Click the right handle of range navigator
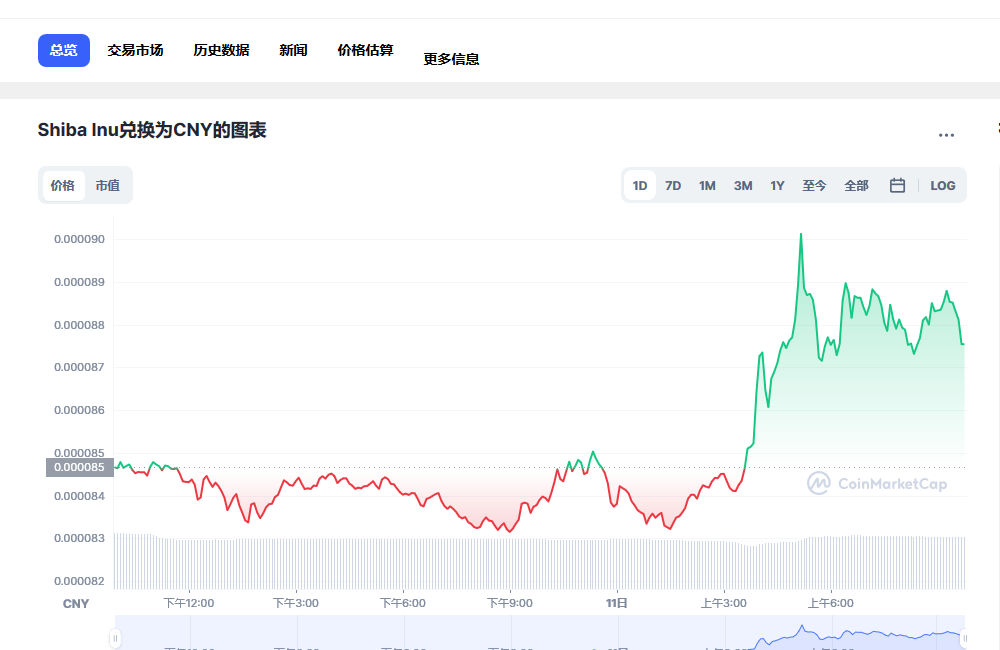Screen dimensions: 1000x650 tap(965, 638)
